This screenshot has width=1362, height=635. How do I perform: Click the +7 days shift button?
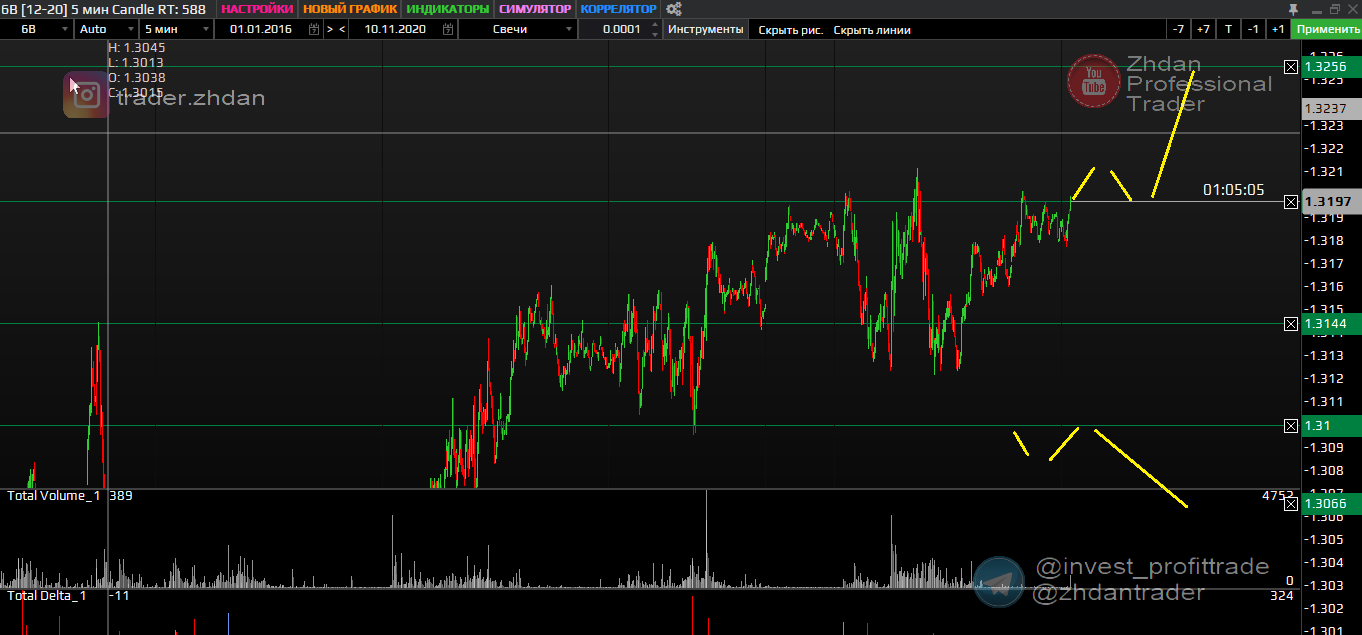(1203, 29)
